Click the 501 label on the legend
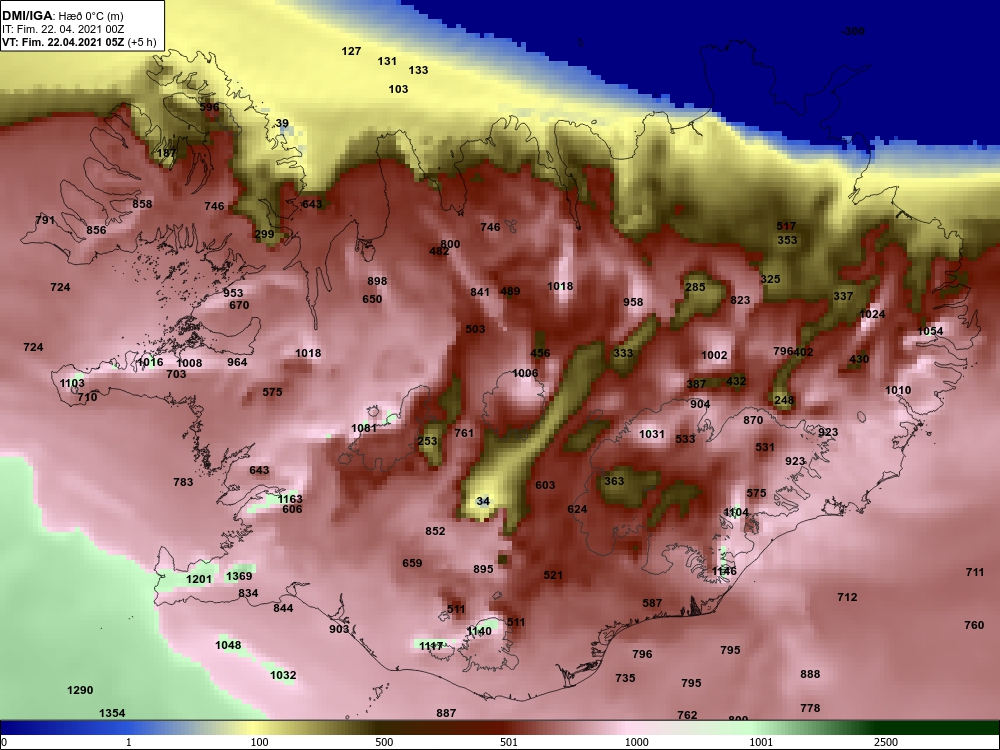This screenshot has height=750, width=1000. [508, 742]
